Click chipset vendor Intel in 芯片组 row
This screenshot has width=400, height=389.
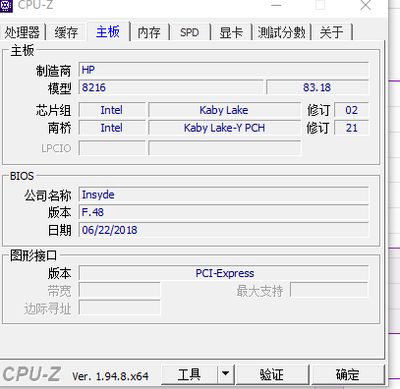pyautogui.click(x=112, y=110)
